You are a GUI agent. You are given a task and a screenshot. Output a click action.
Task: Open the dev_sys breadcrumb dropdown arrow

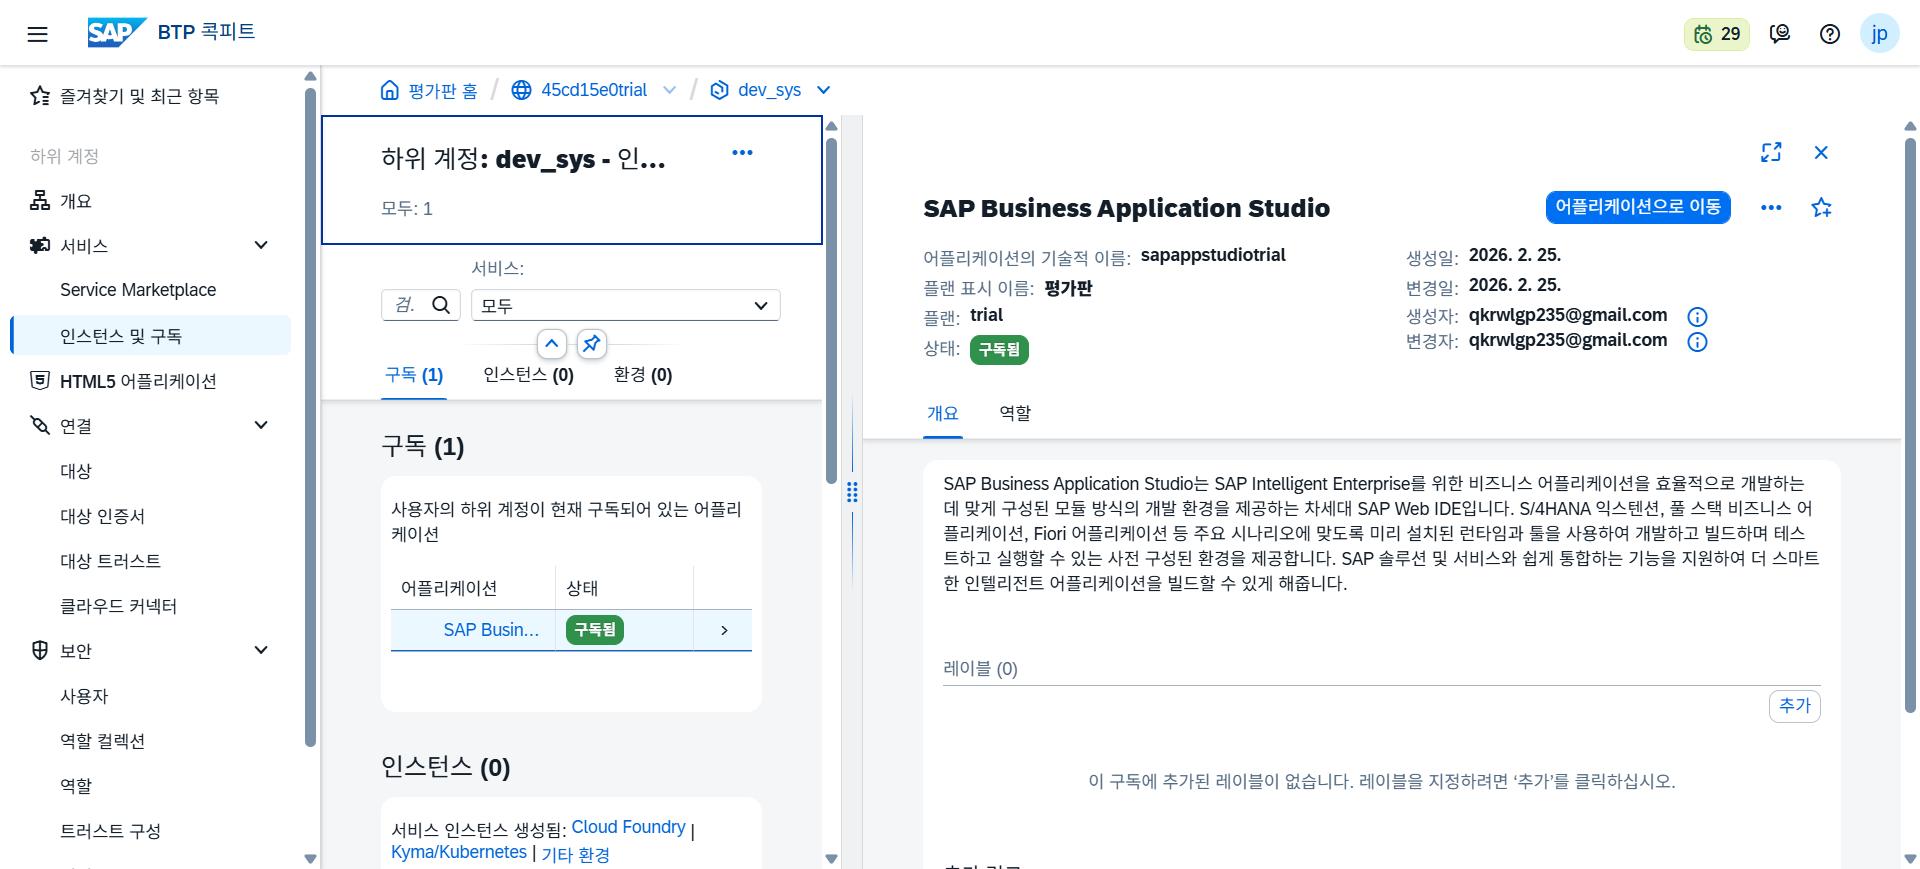pyautogui.click(x=823, y=90)
